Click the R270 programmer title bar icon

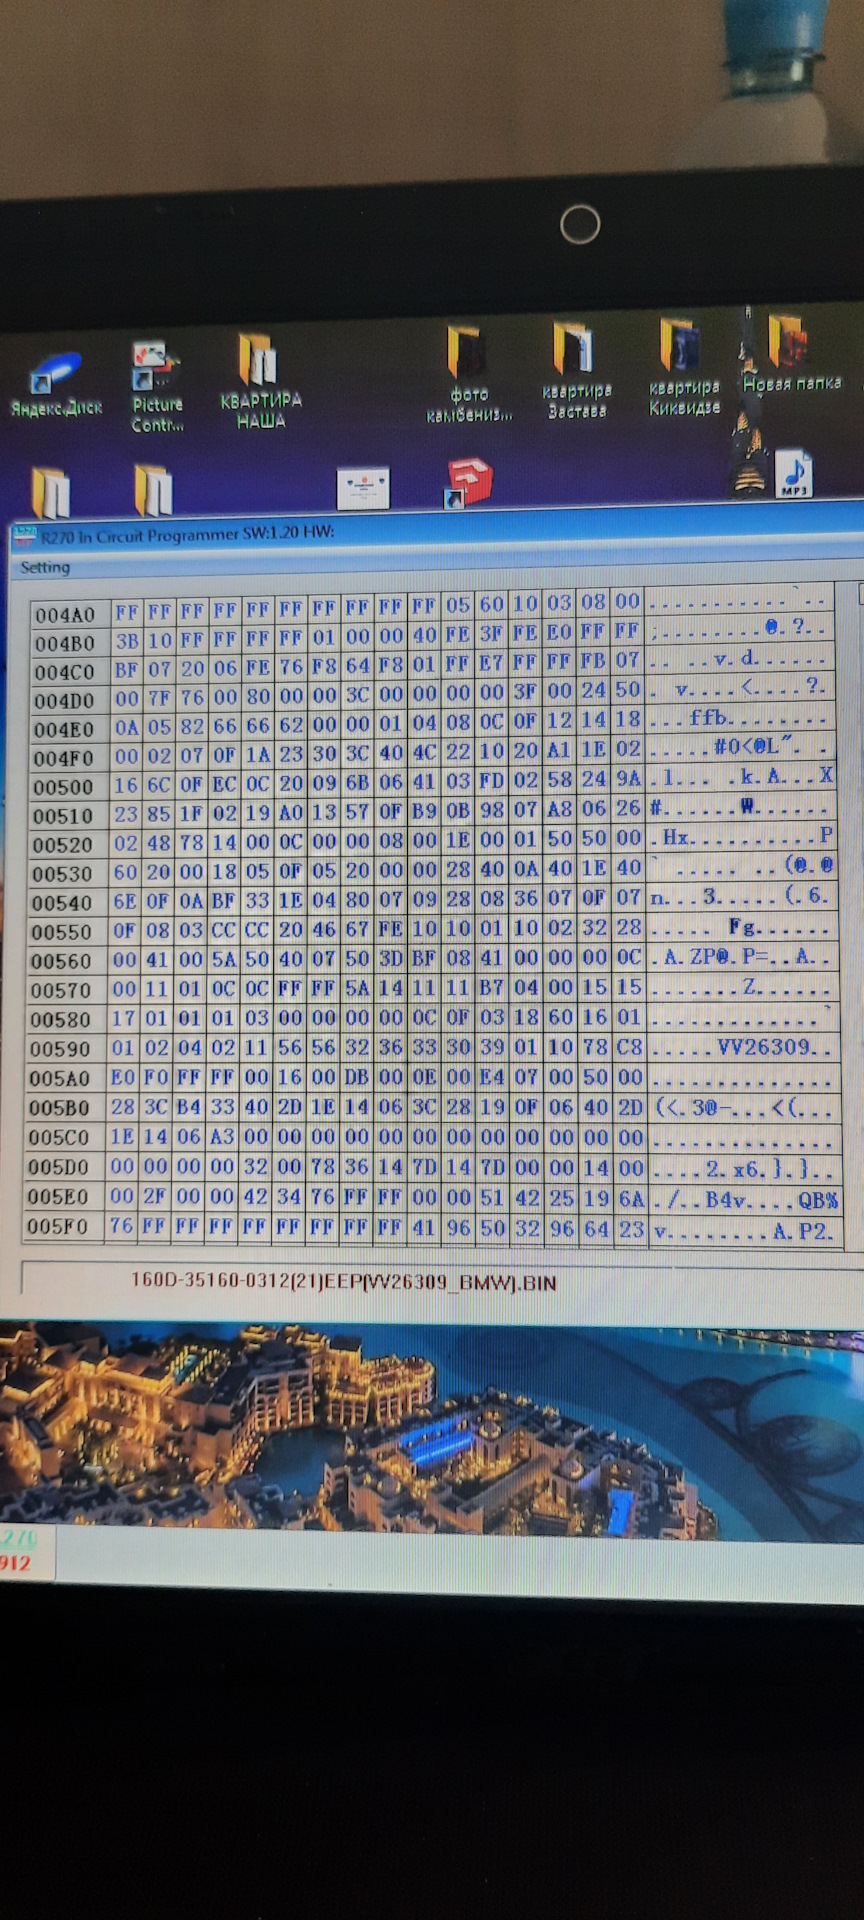coord(25,537)
